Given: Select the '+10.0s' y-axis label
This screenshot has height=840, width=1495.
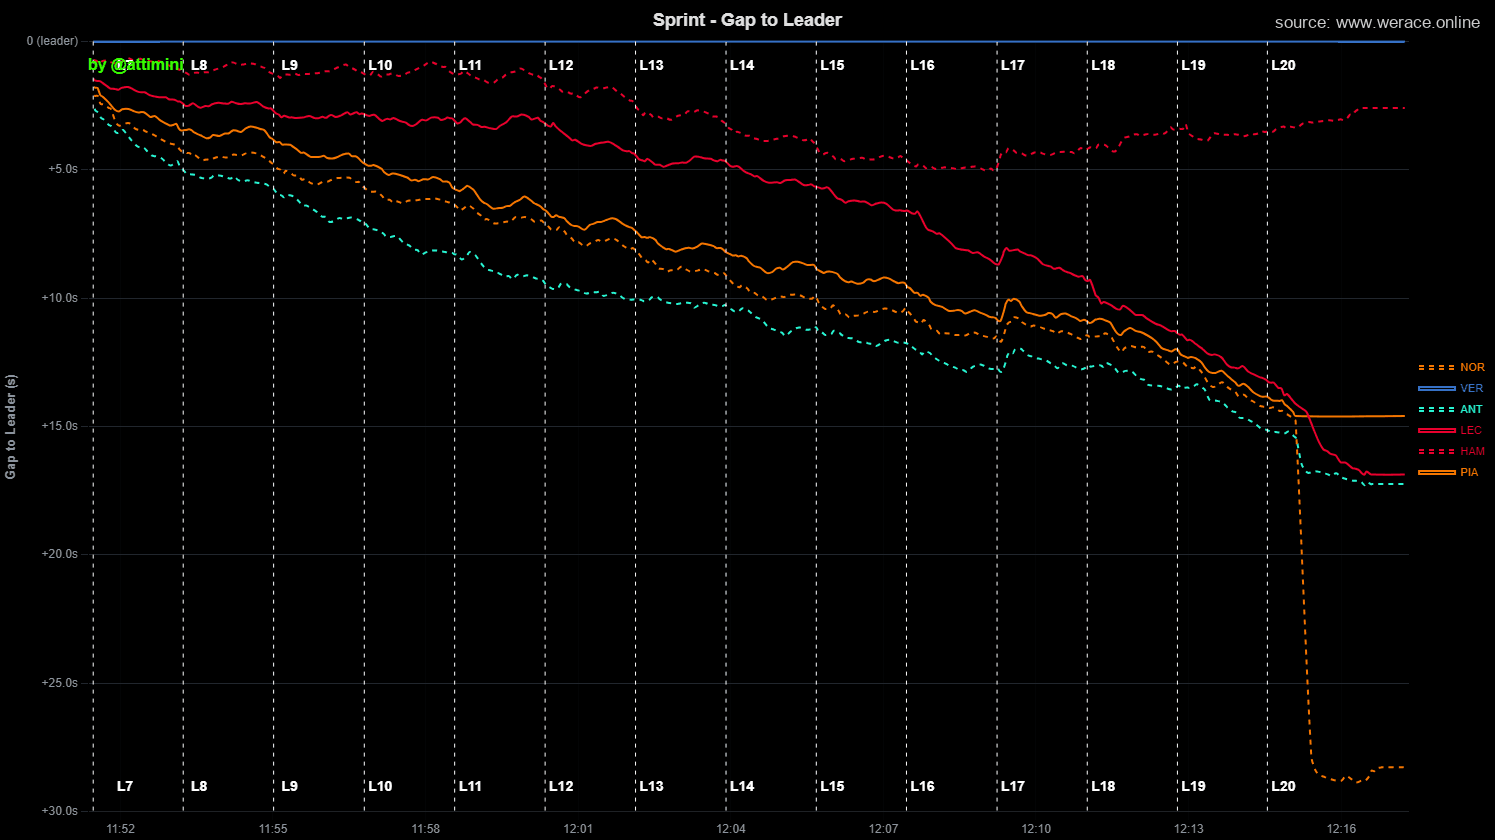Looking at the screenshot, I should coord(60,298).
